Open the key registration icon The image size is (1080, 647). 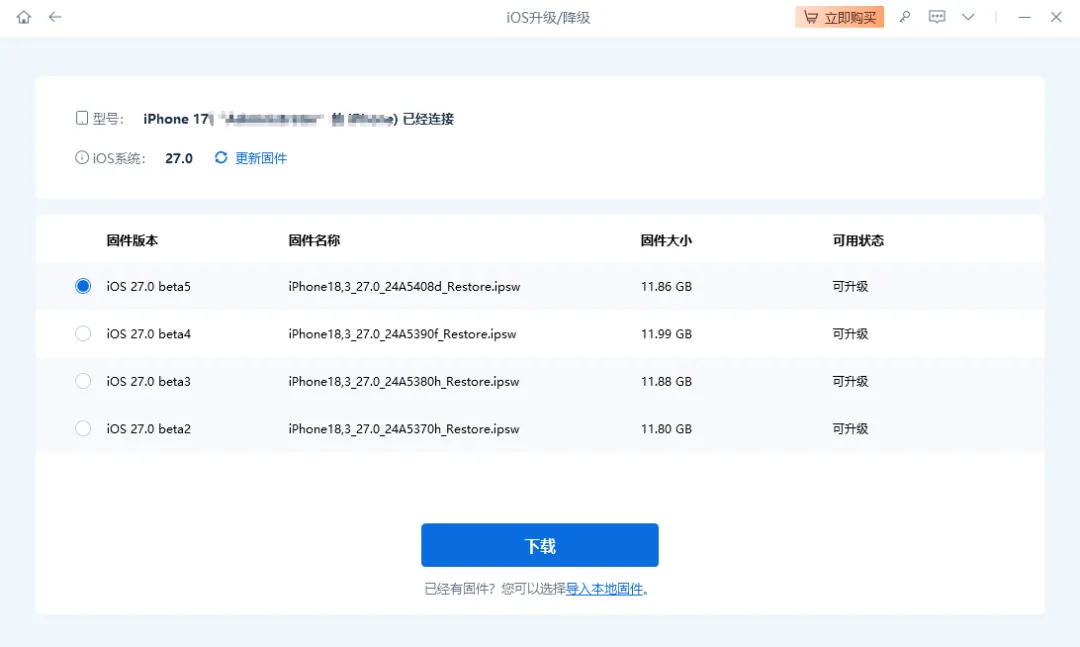pos(905,17)
